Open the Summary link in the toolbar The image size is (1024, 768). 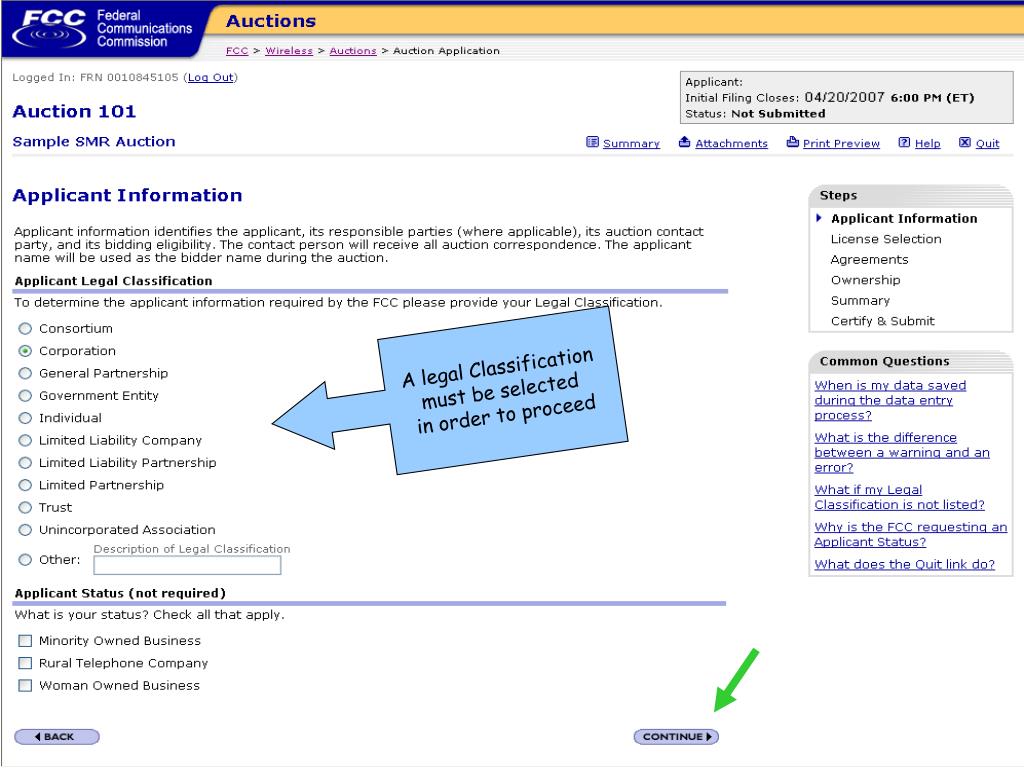point(631,144)
